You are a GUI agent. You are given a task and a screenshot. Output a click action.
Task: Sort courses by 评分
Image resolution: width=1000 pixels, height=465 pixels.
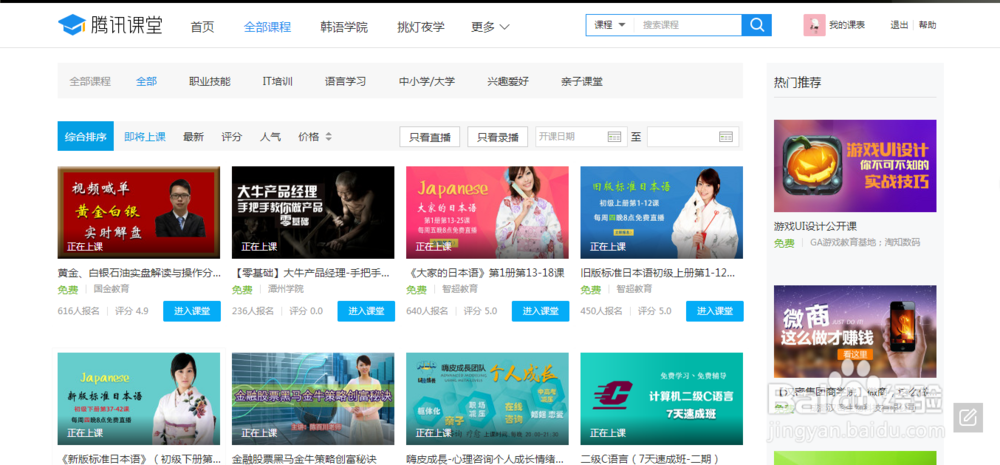pos(232,137)
